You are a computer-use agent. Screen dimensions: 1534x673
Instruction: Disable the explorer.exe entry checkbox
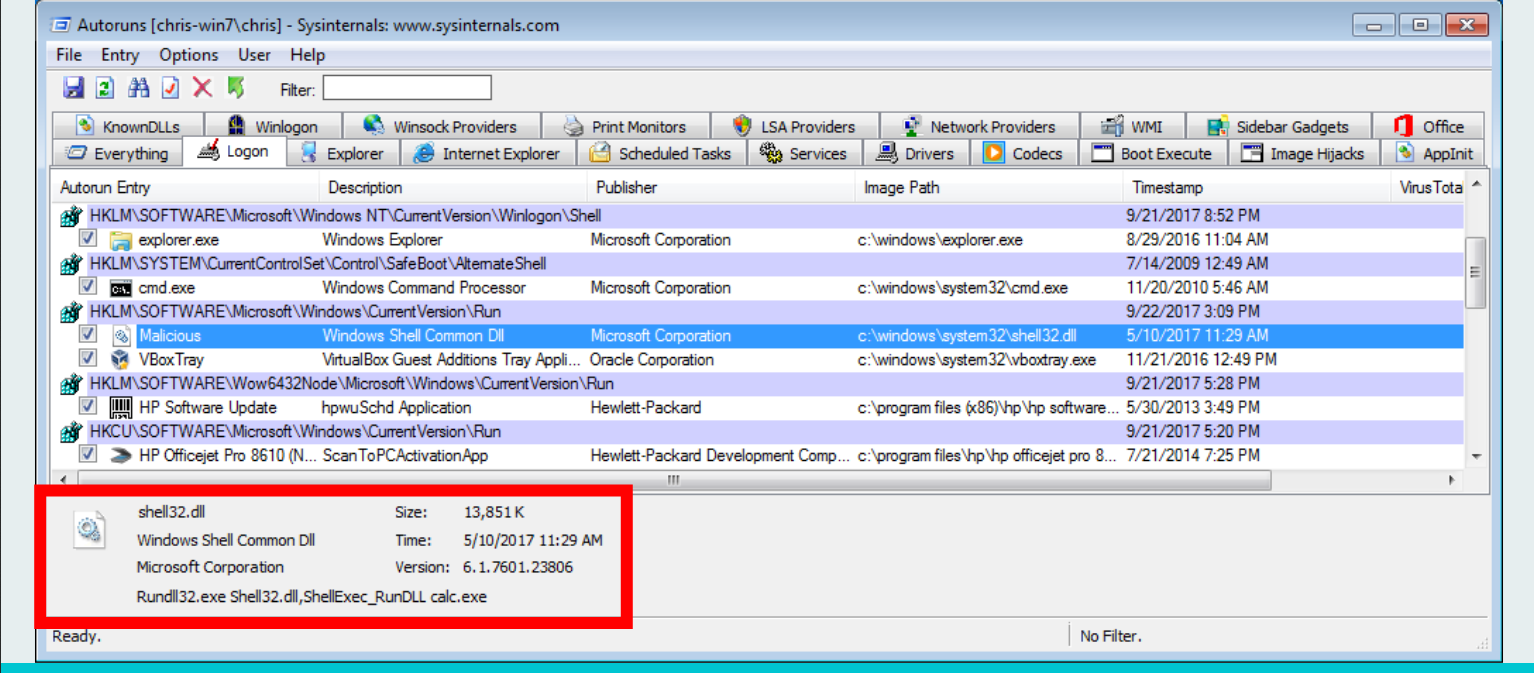click(88, 239)
